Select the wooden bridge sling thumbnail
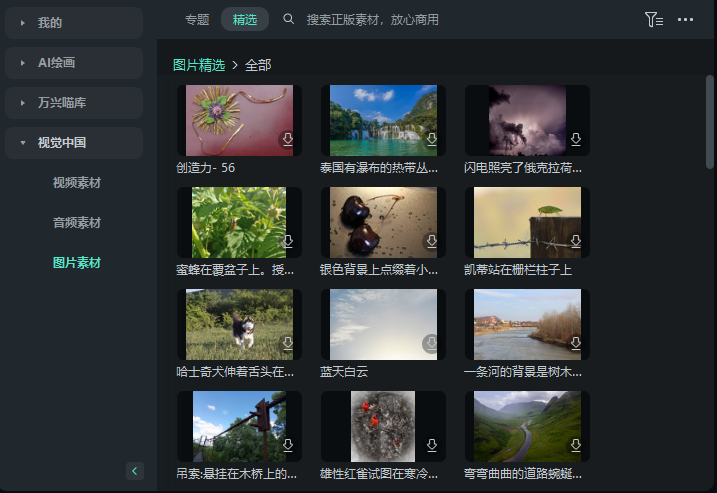This screenshot has height=493, width=717. (x=239, y=426)
